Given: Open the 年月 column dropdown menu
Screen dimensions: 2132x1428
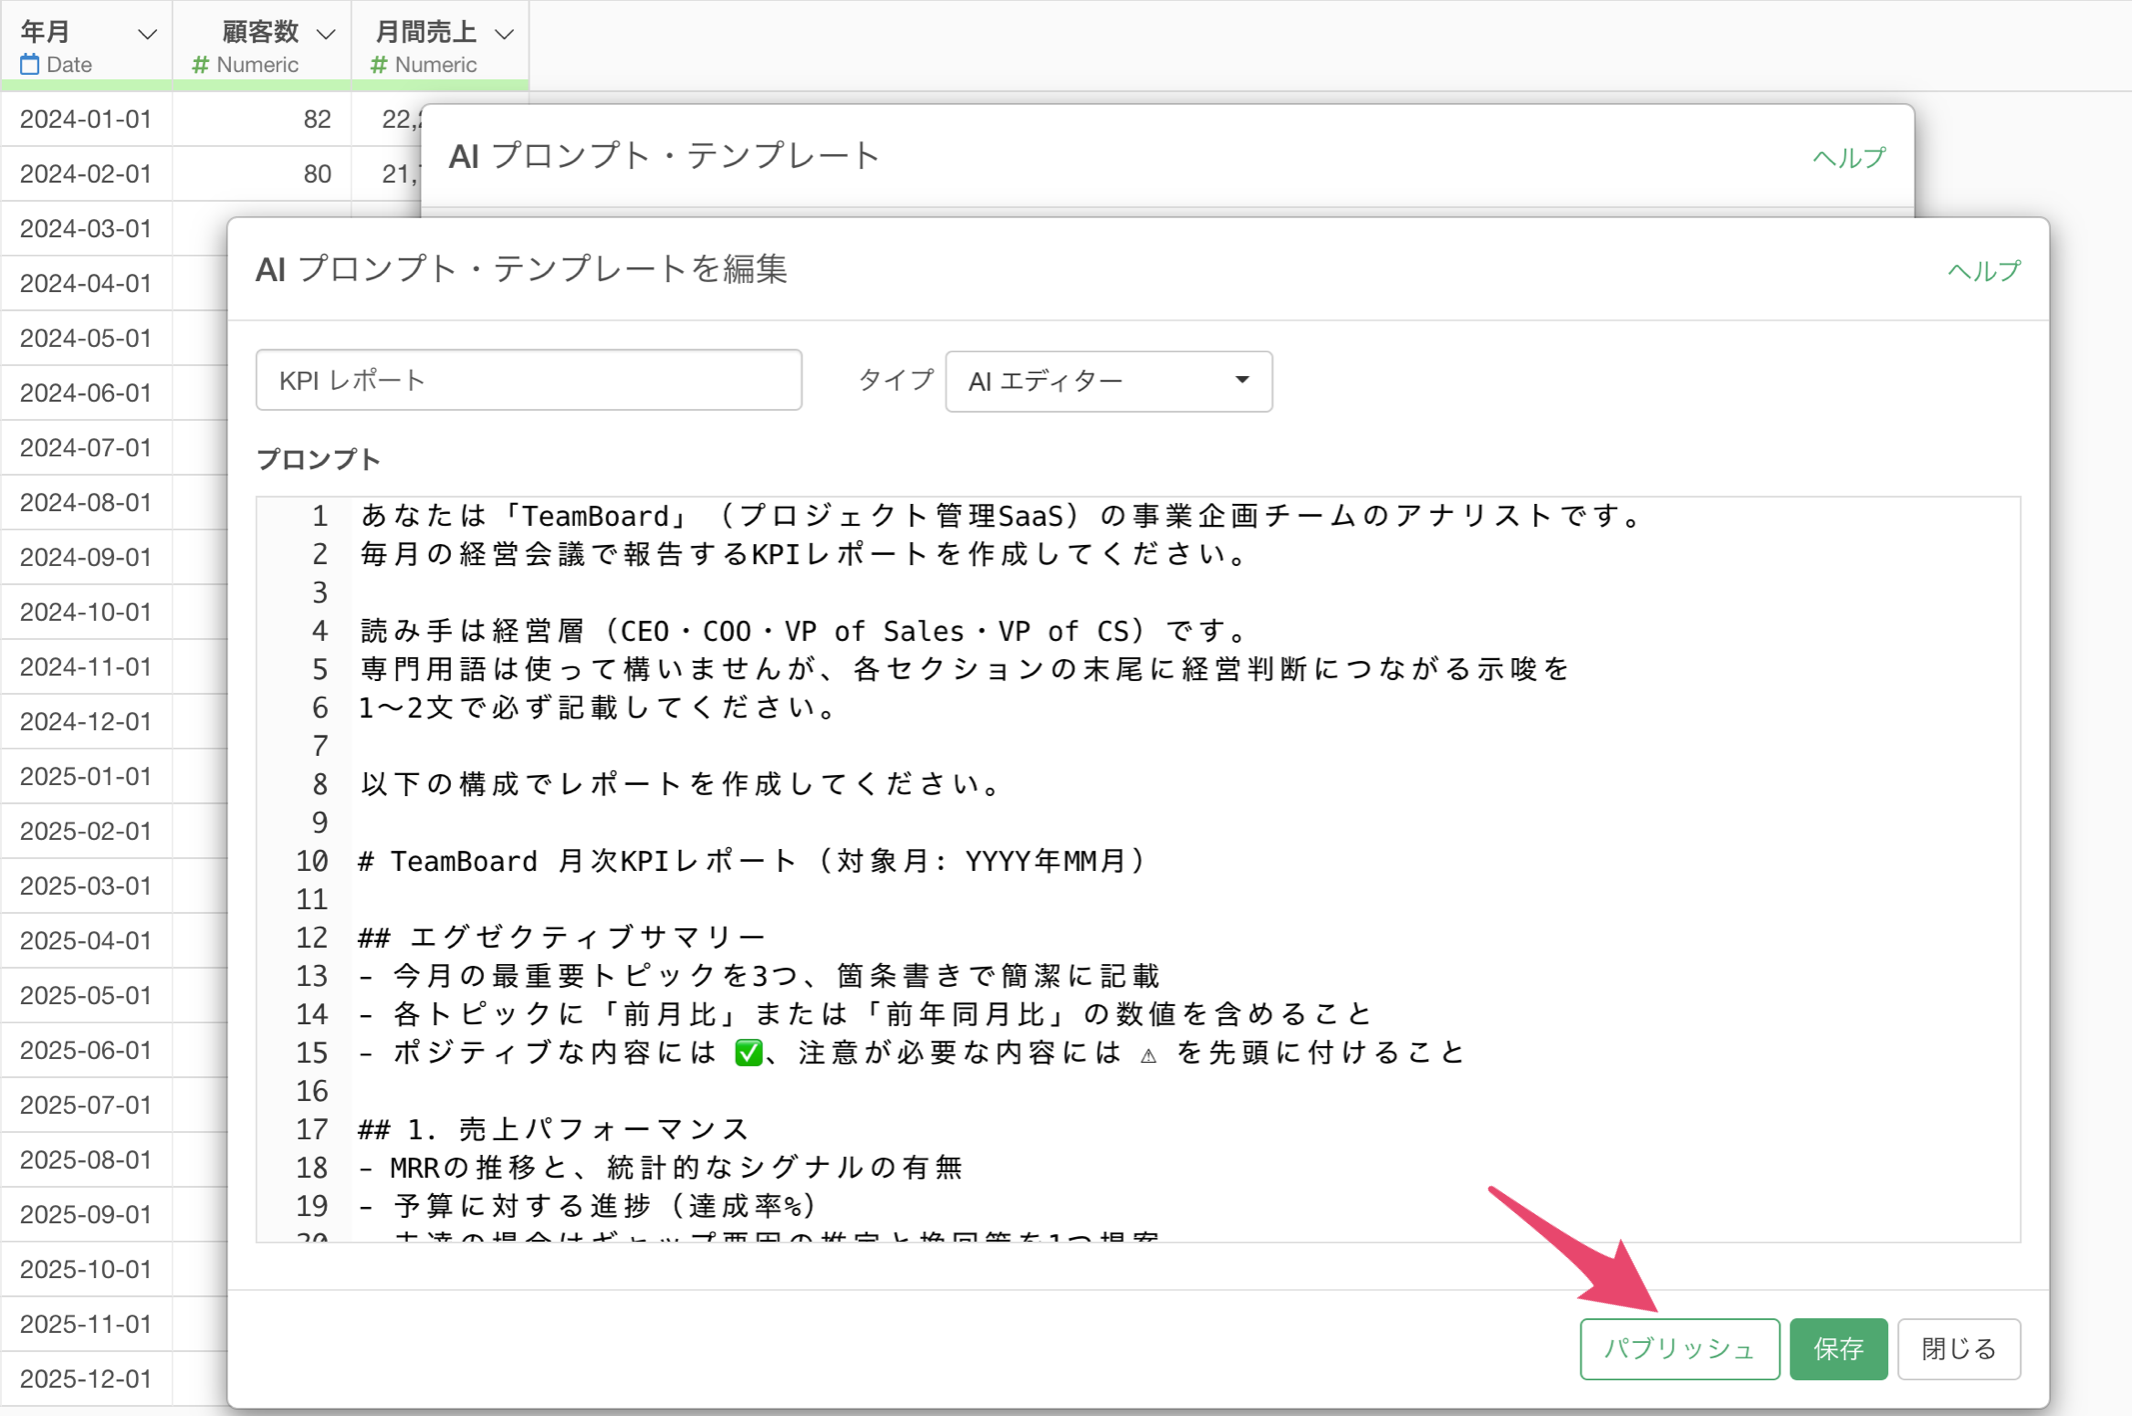Looking at the screenshot, I should point(147,34).
